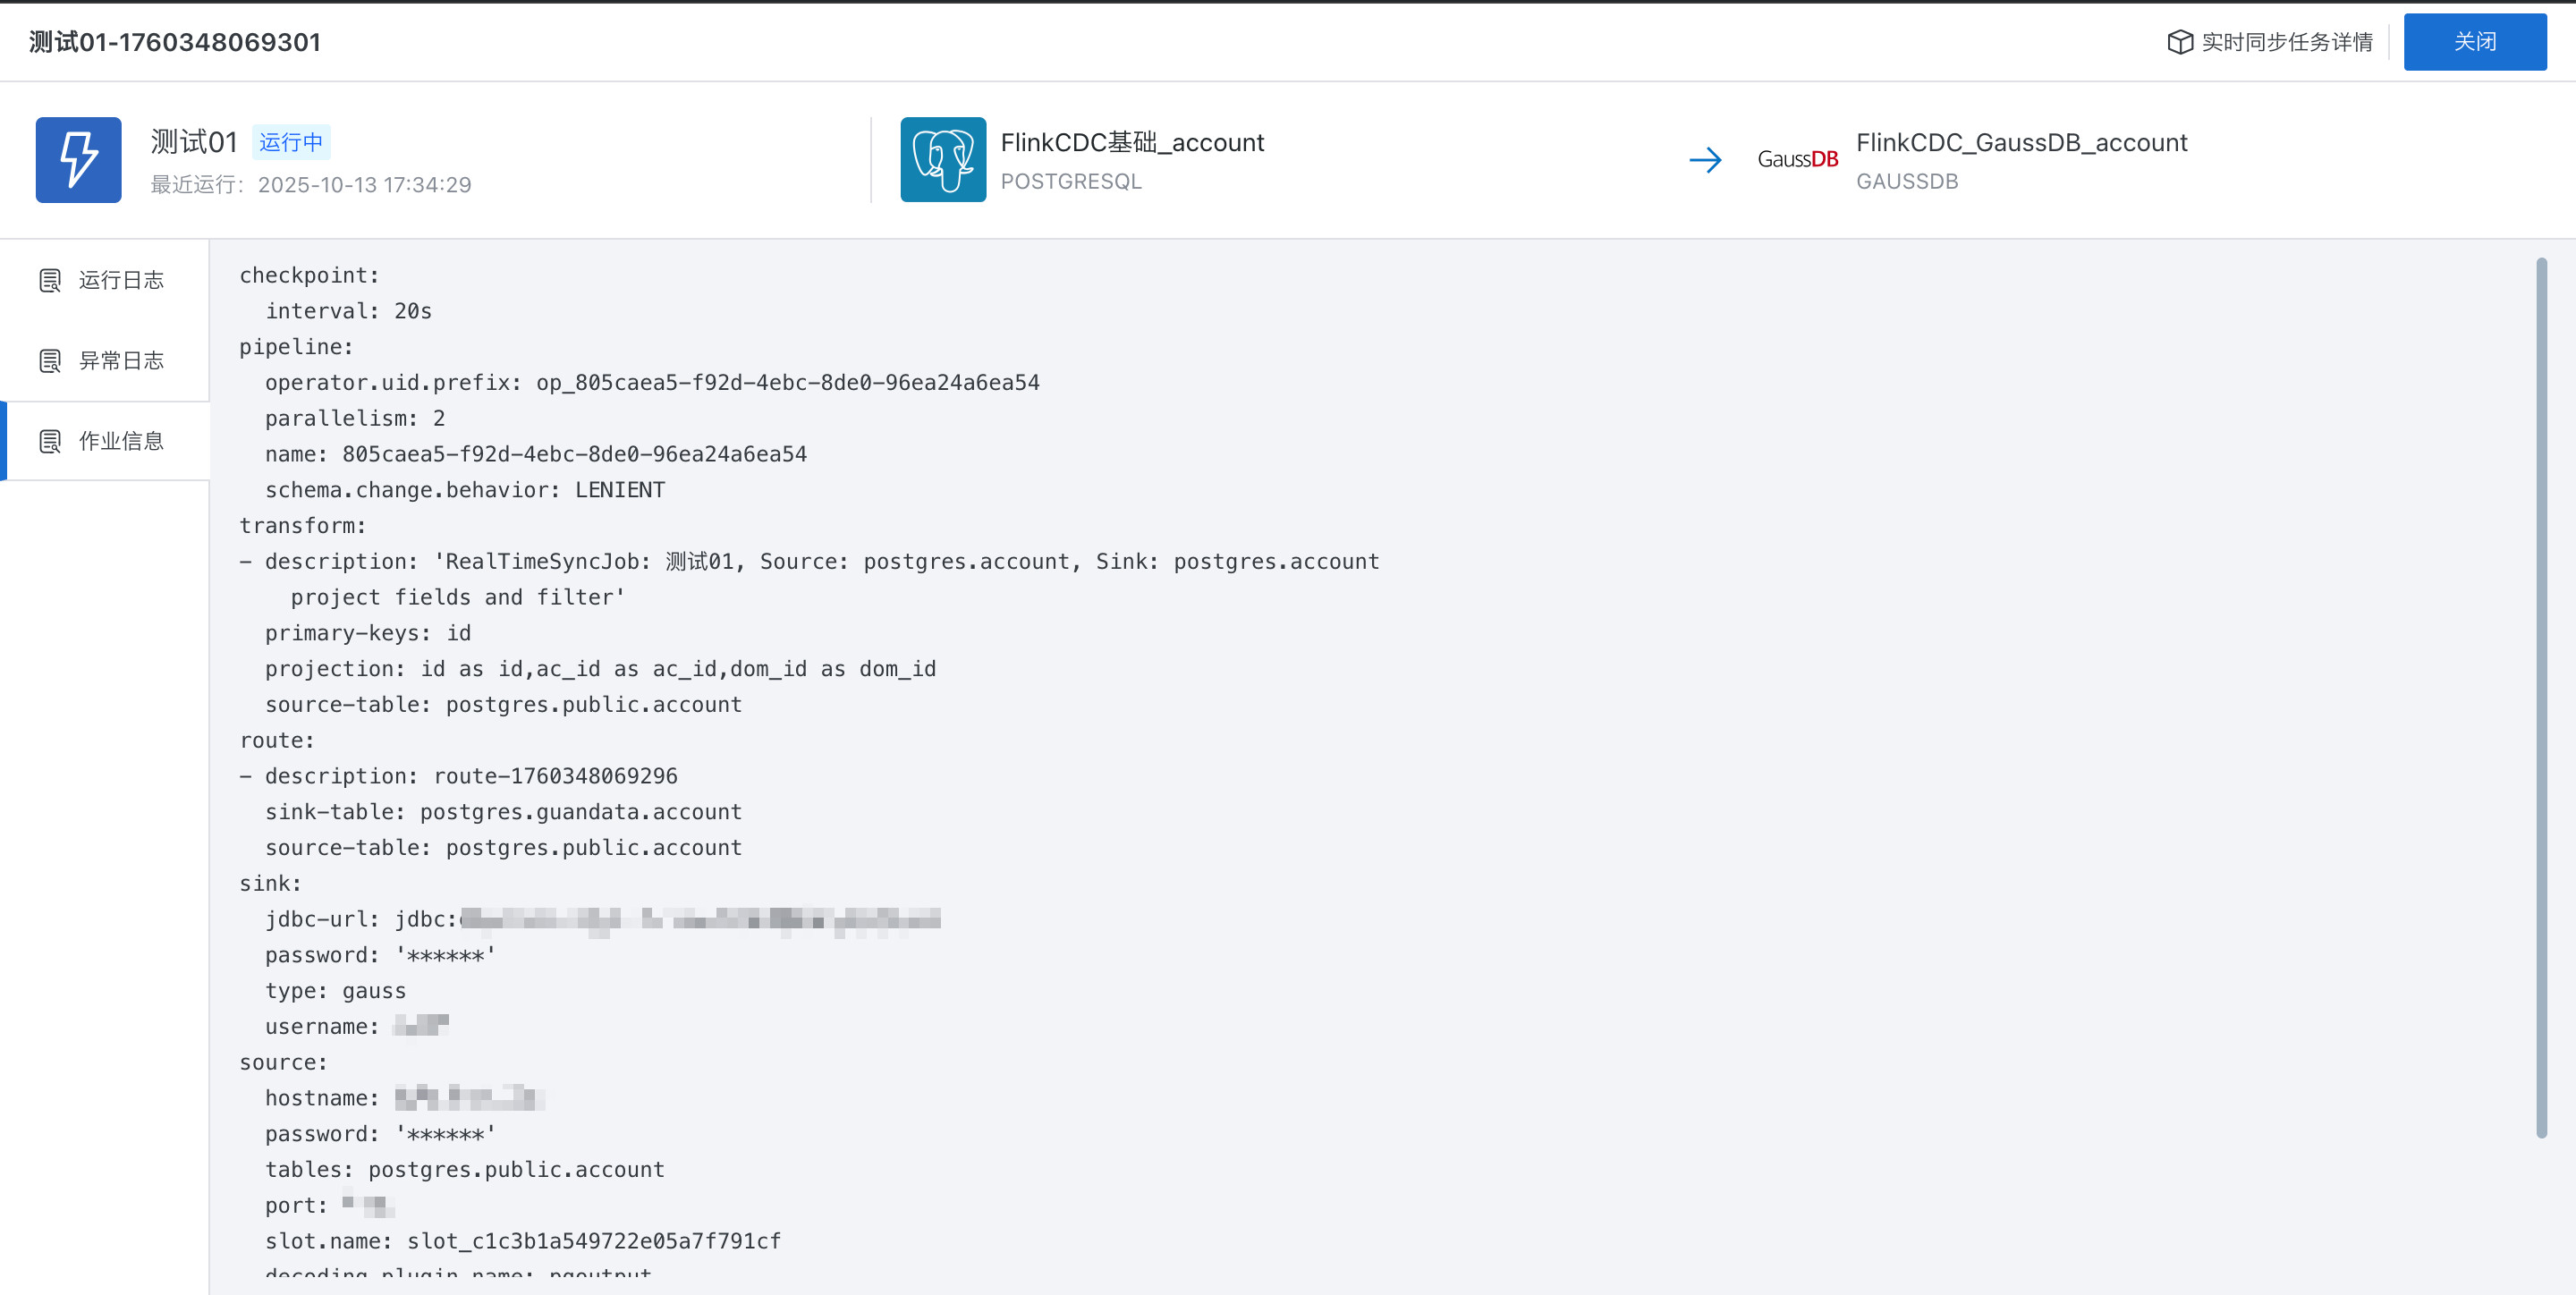Click the 作业信息 document icon
The height and width of the screenshot is (1295, 2576).
coord(50,441)
